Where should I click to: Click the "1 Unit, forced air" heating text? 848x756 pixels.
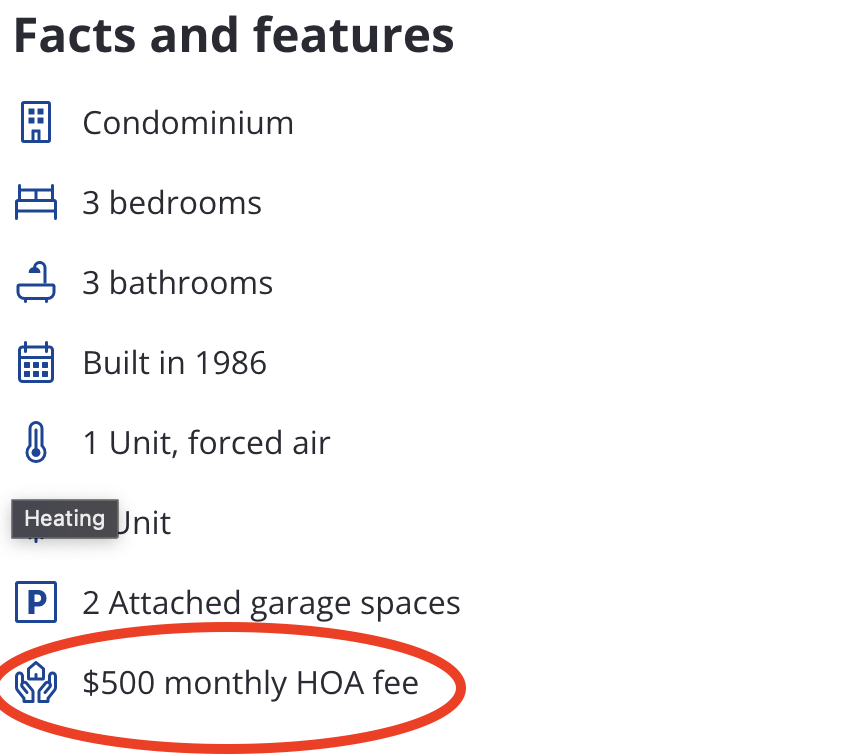click(x=206, y=443)
